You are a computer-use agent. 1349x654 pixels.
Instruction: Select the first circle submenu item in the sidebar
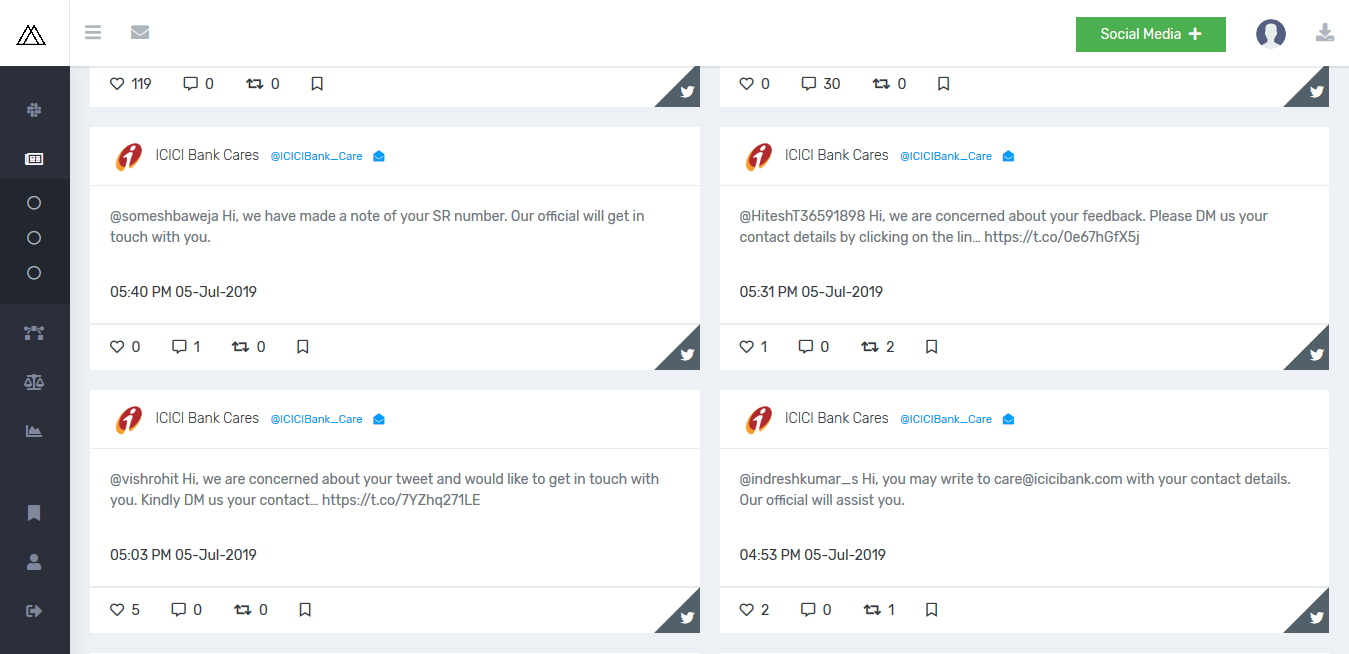coord(34,203)
